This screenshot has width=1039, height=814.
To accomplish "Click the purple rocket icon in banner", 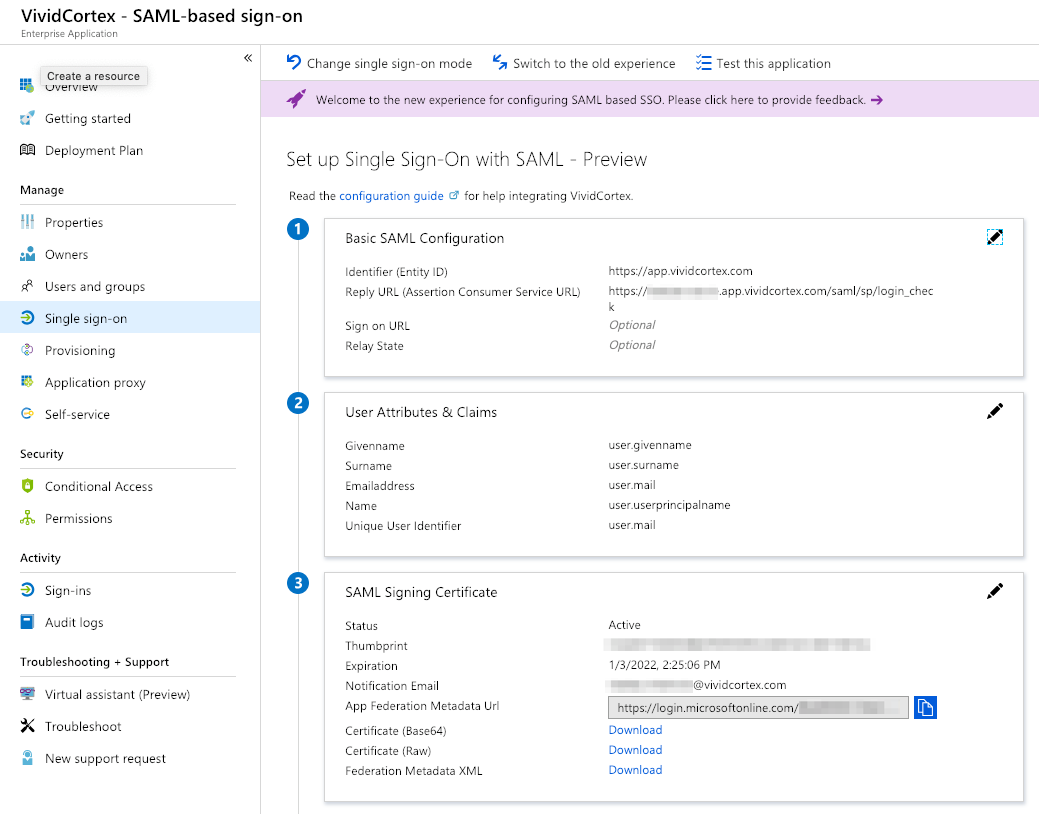I will pos(296,99).
